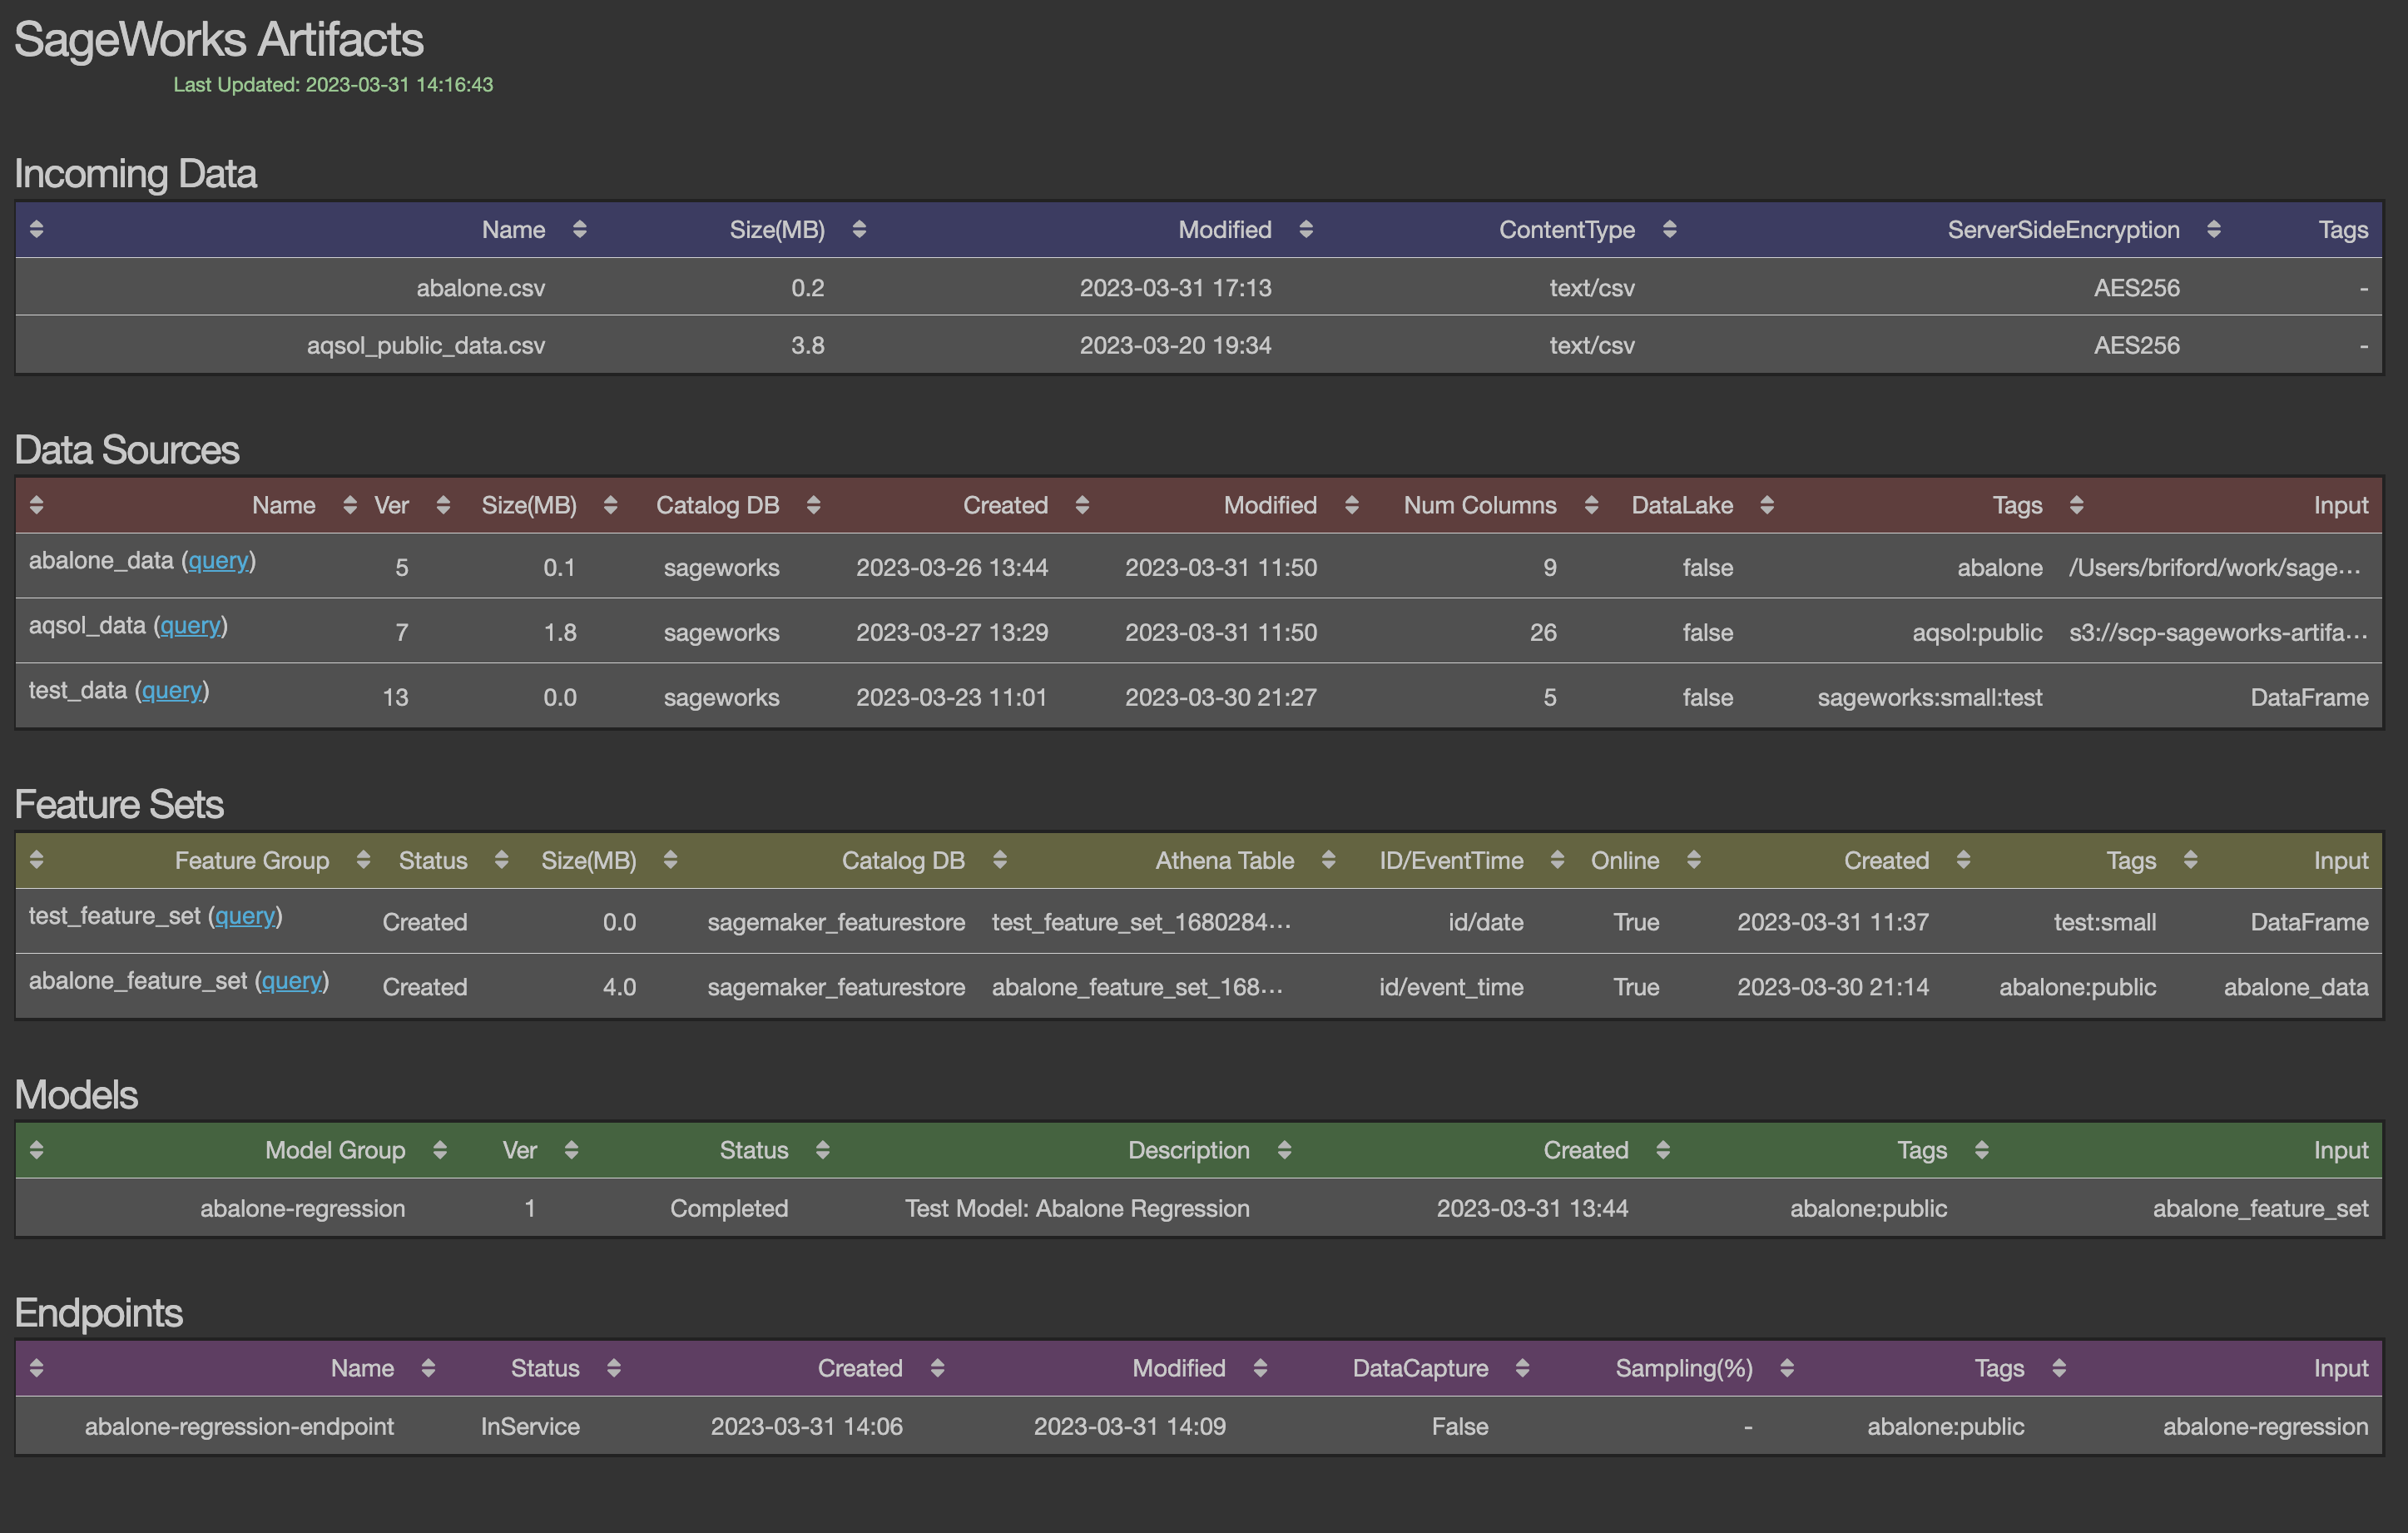Click sort arrows between Description and Created in Models
2408x1533 pixels.
click(1284, 1150)
